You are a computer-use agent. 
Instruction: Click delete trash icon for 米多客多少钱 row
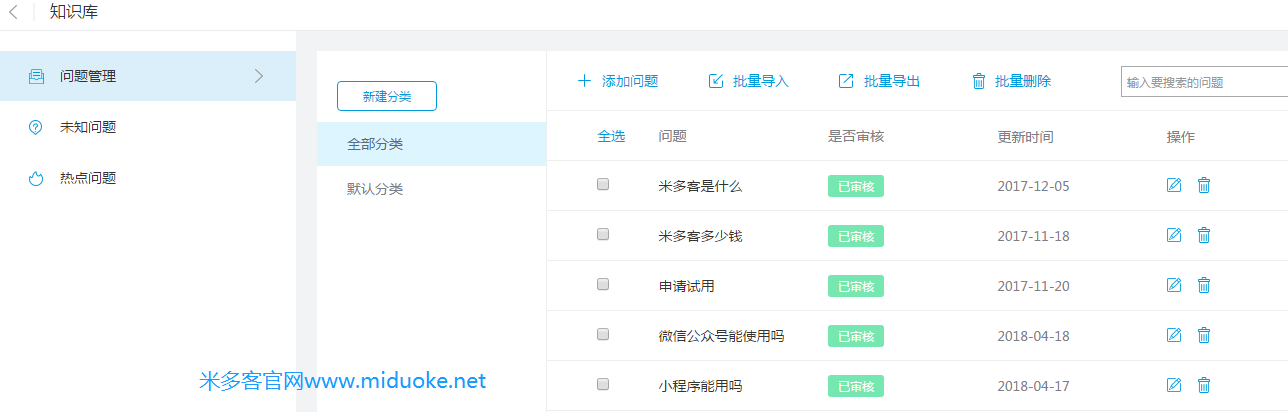coord(1204,235)
